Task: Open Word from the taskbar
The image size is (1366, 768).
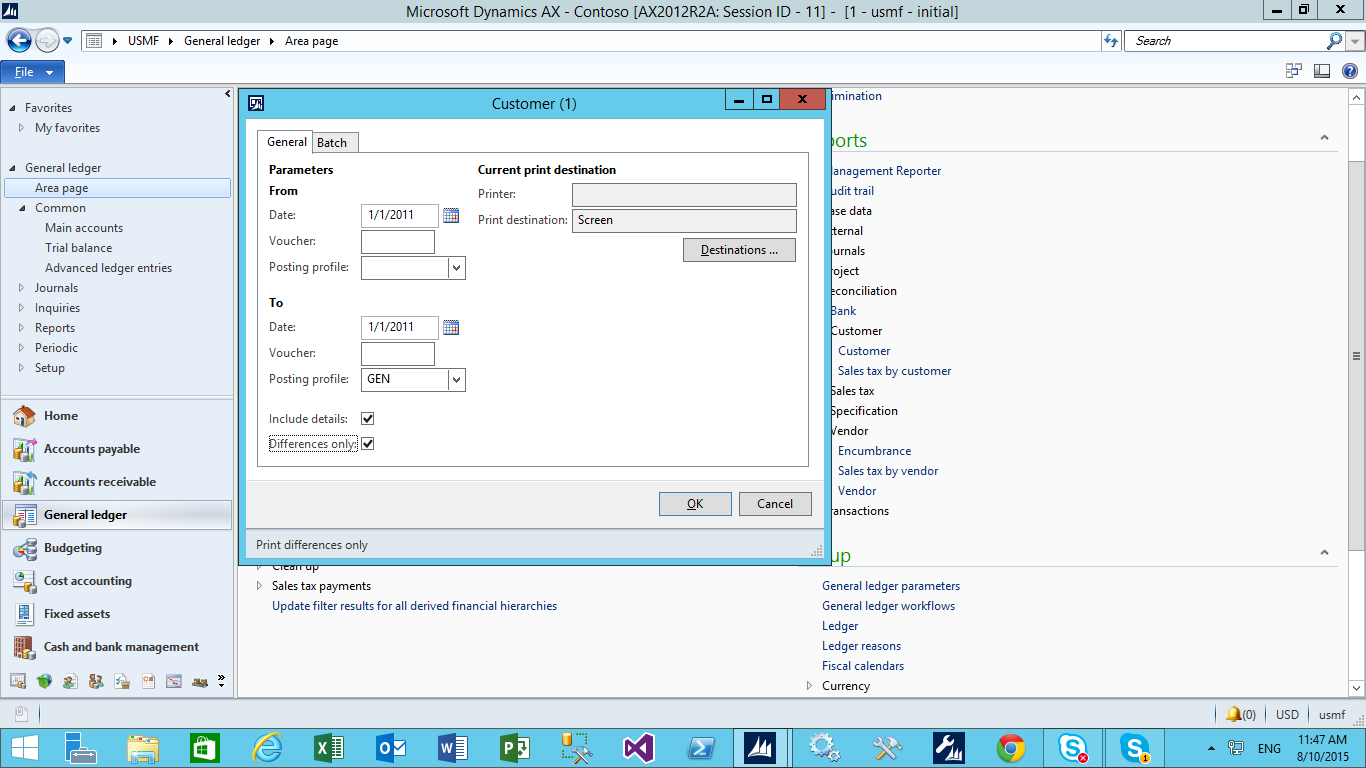Action: click(x=453, y=748)
